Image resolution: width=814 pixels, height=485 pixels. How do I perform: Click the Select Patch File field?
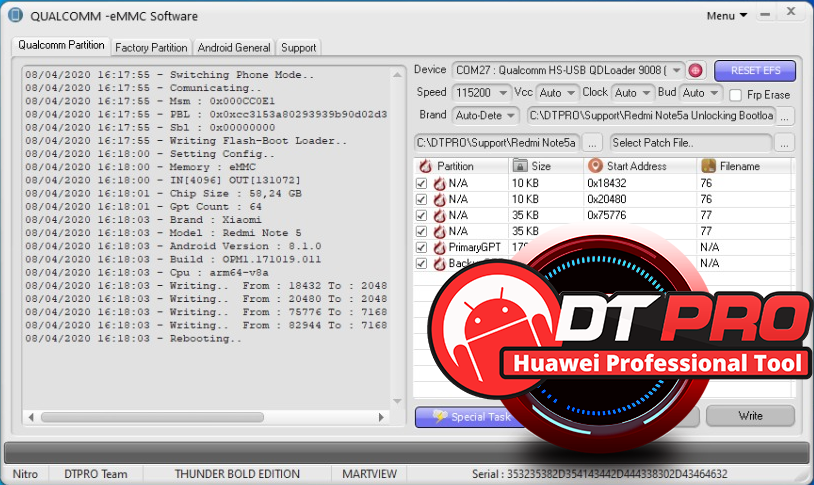(690, 143)
